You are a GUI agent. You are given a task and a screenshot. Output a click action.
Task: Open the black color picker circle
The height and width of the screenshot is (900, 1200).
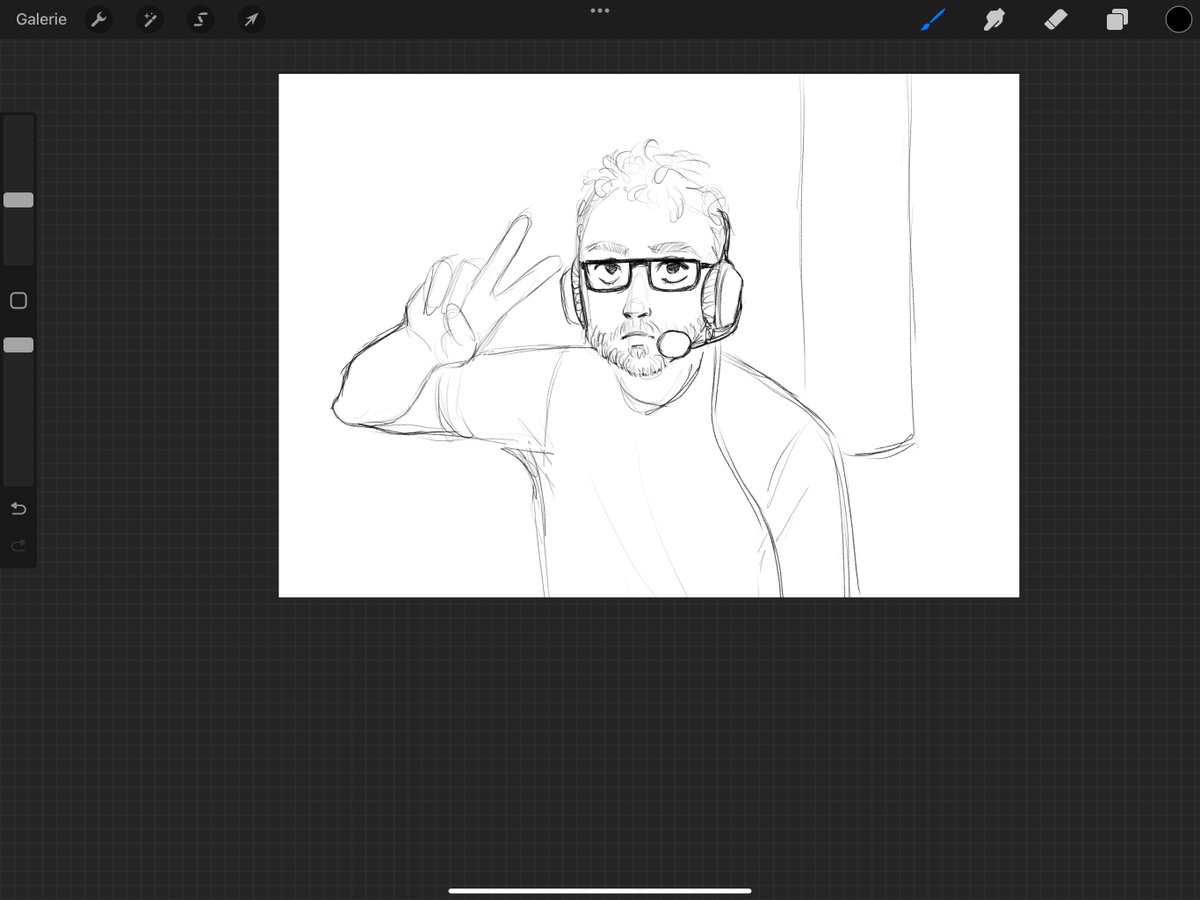click(x=1178, y=19)
